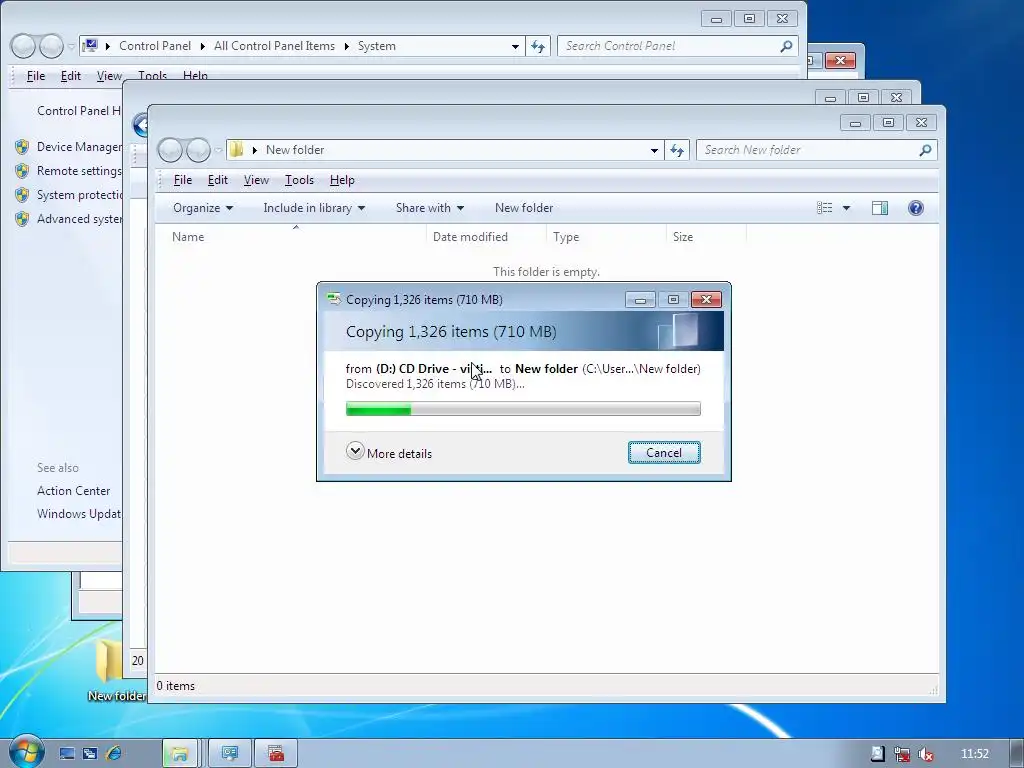Screen dimensions: 1024x768
Task: Expand More details in copy dialog
Action: [389, 453]
